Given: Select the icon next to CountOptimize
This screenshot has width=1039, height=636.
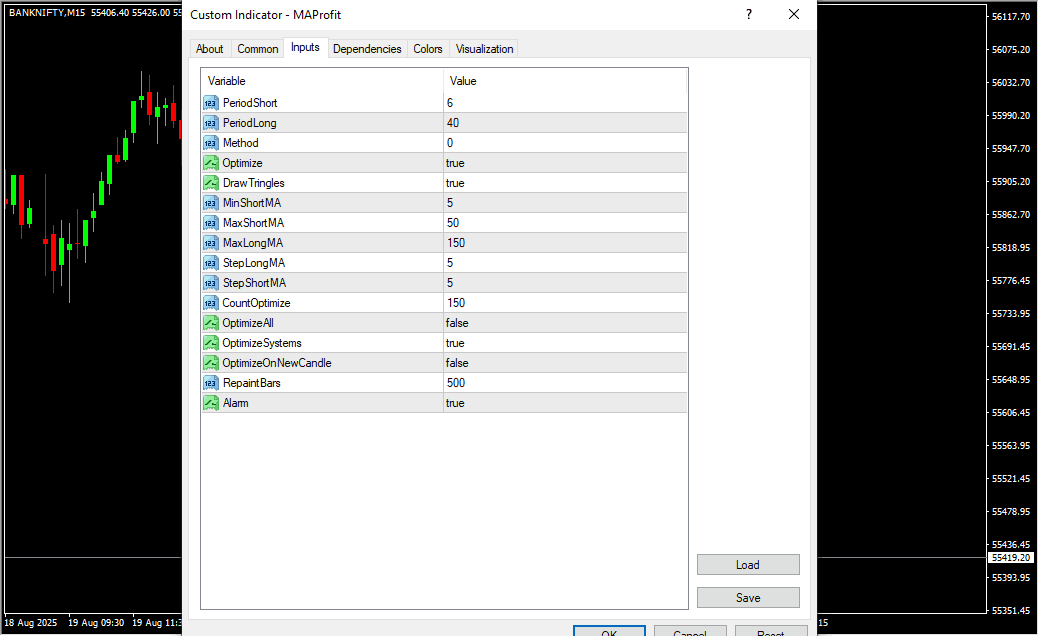Looking at the screenshot, I should 211,303.
